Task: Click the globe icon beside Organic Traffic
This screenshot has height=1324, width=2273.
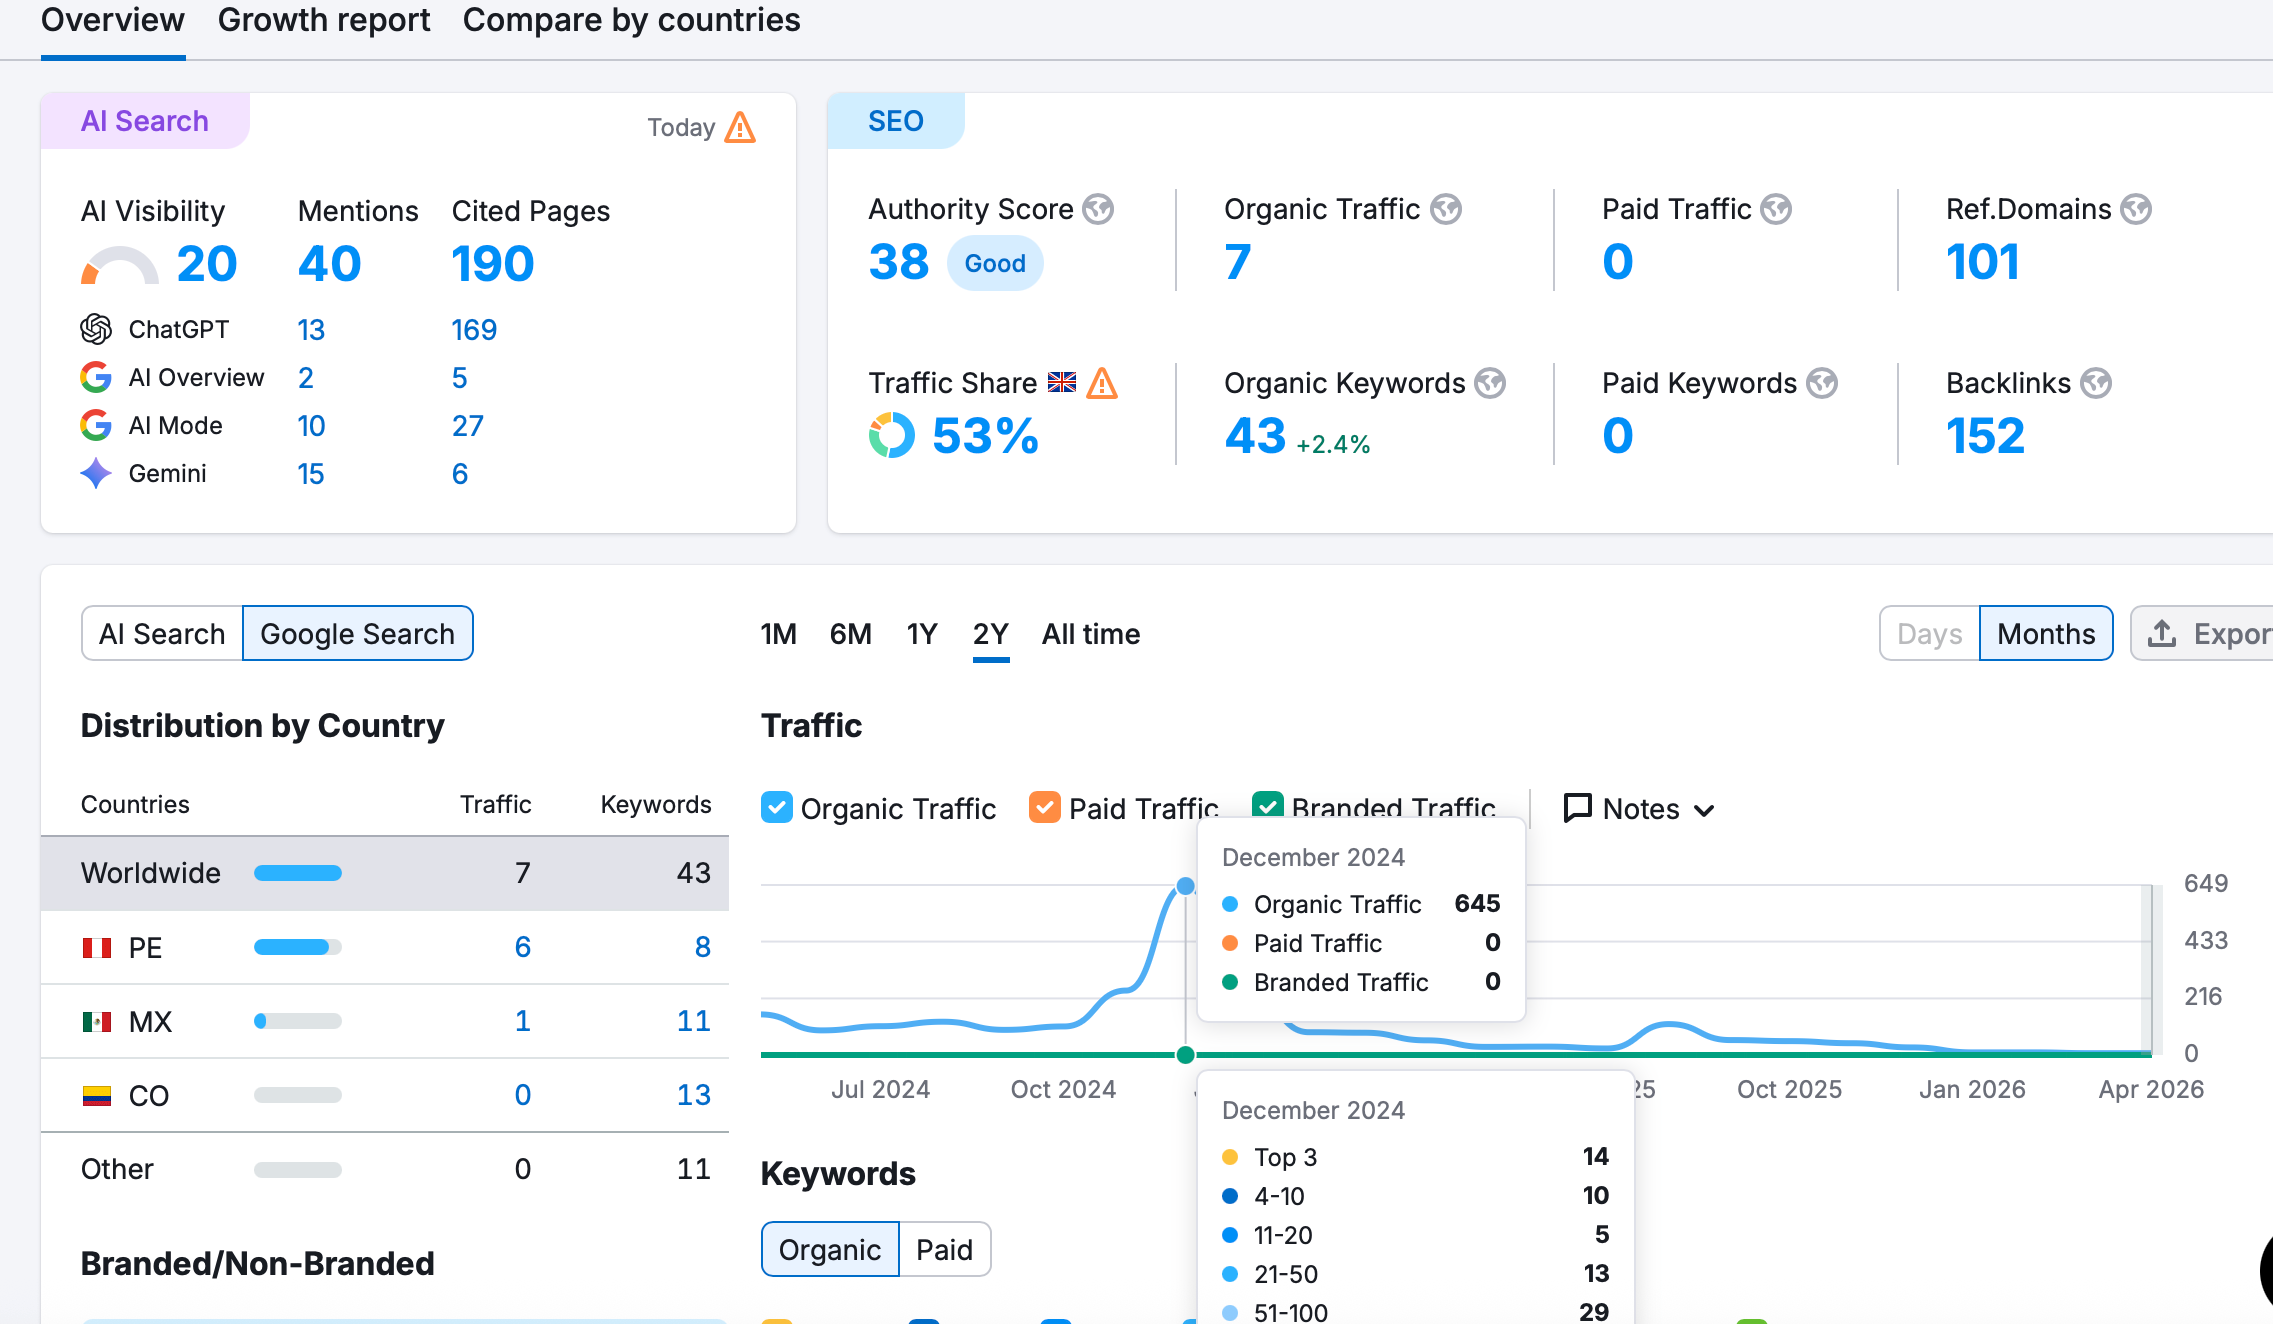Action: coord(1446,209)
